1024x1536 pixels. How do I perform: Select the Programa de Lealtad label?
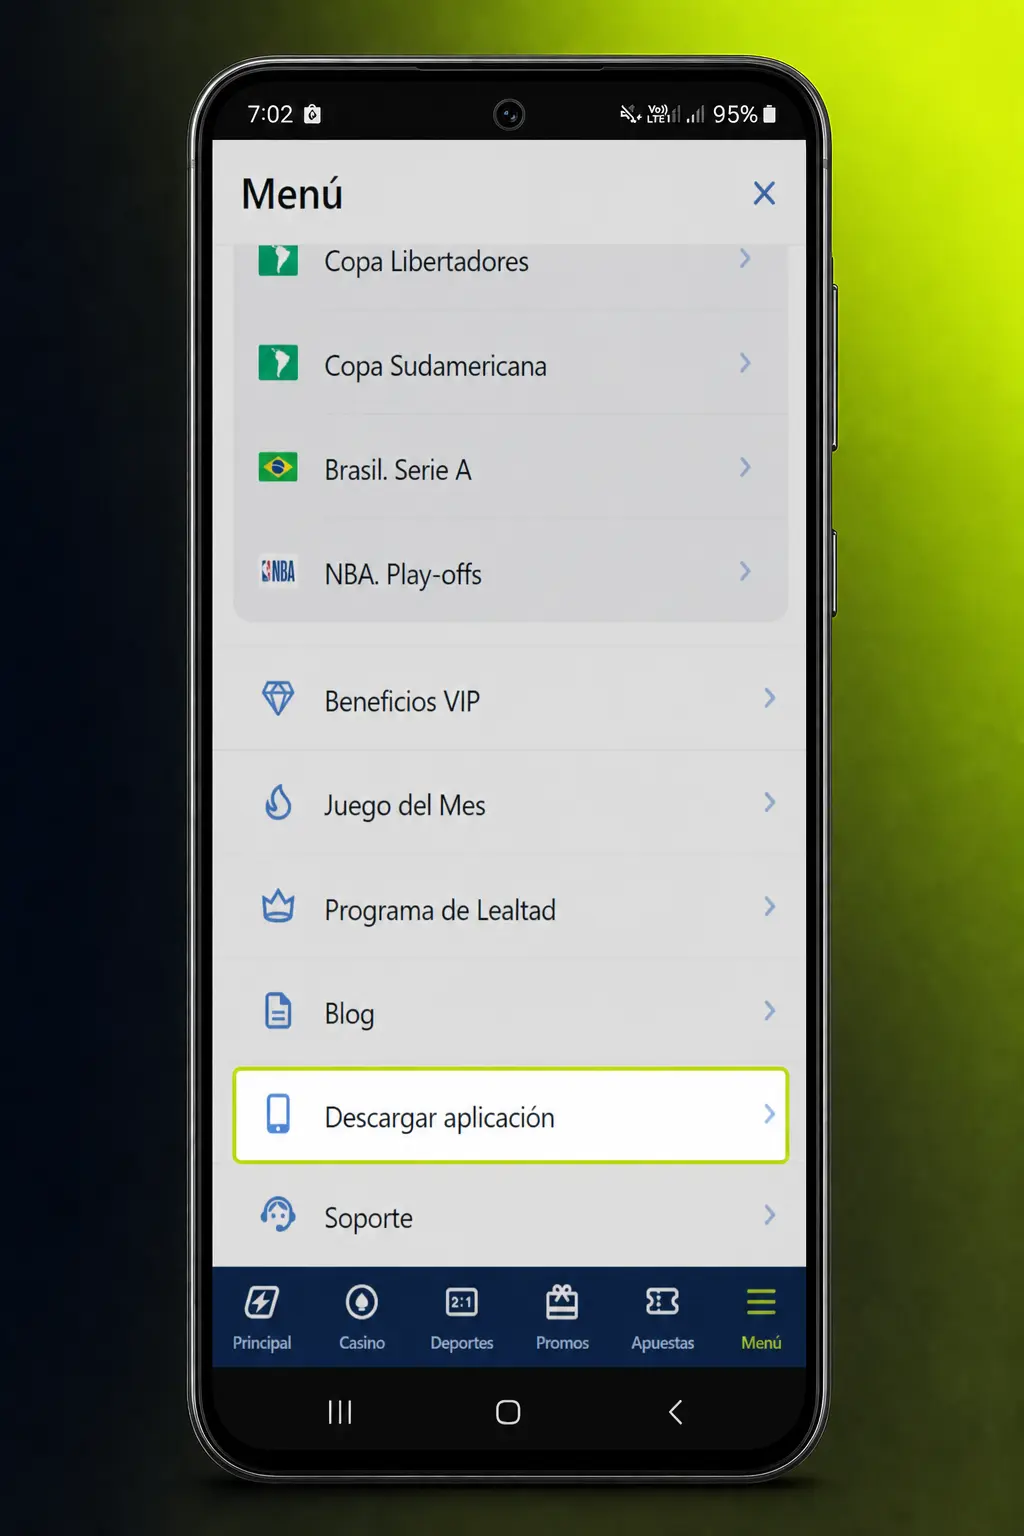[440, 910]
